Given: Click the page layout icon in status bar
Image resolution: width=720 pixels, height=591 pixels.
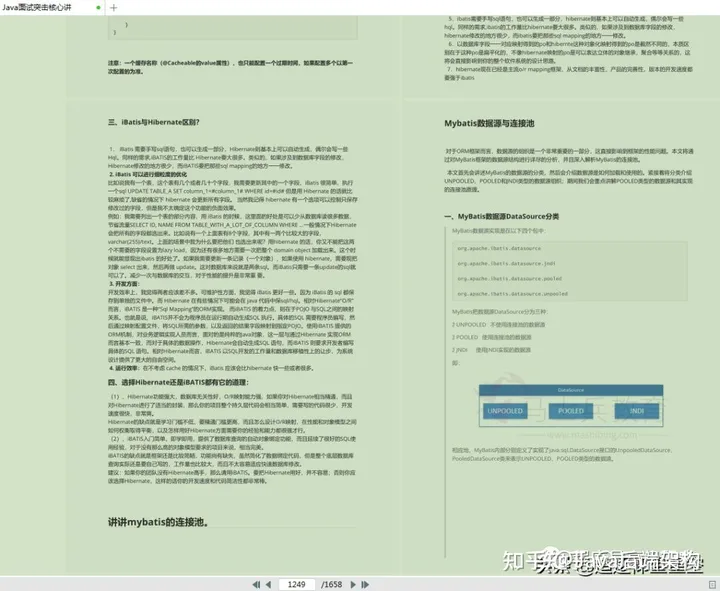Looking at the screenshot, I should pos(713,584).
